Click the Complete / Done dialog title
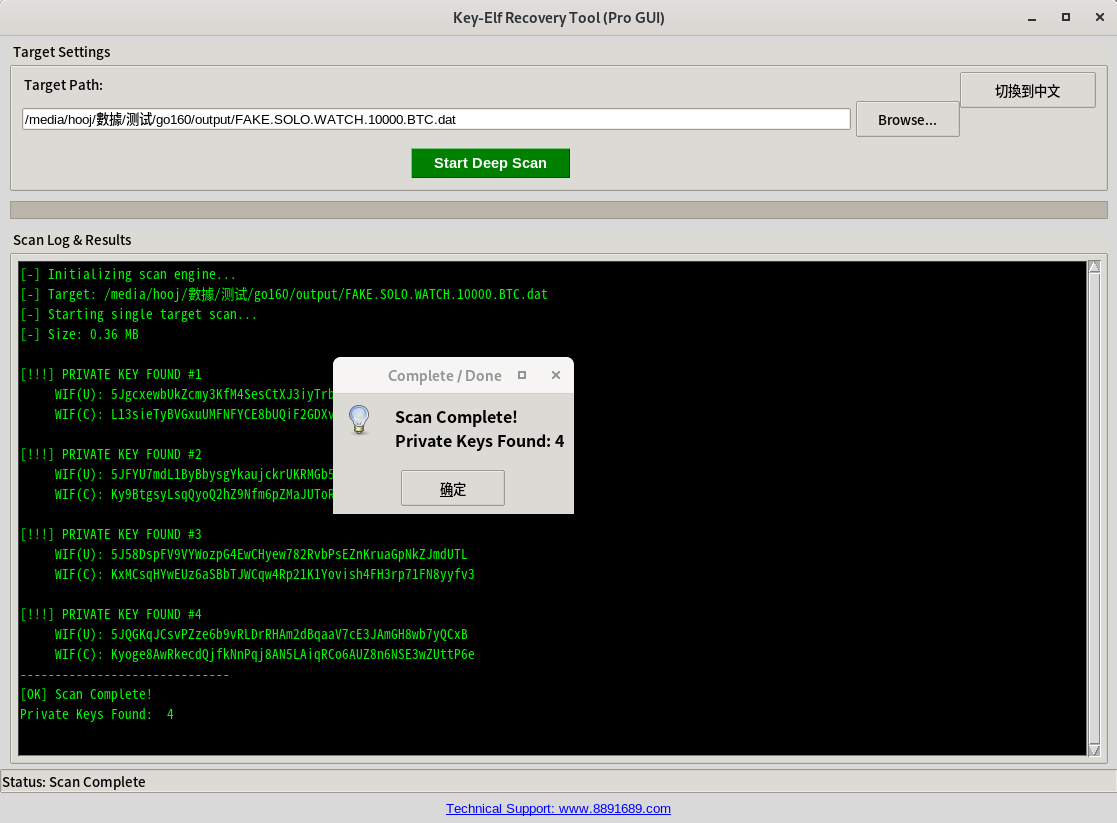Viewport: 1117px width, 823px height. 445,375
